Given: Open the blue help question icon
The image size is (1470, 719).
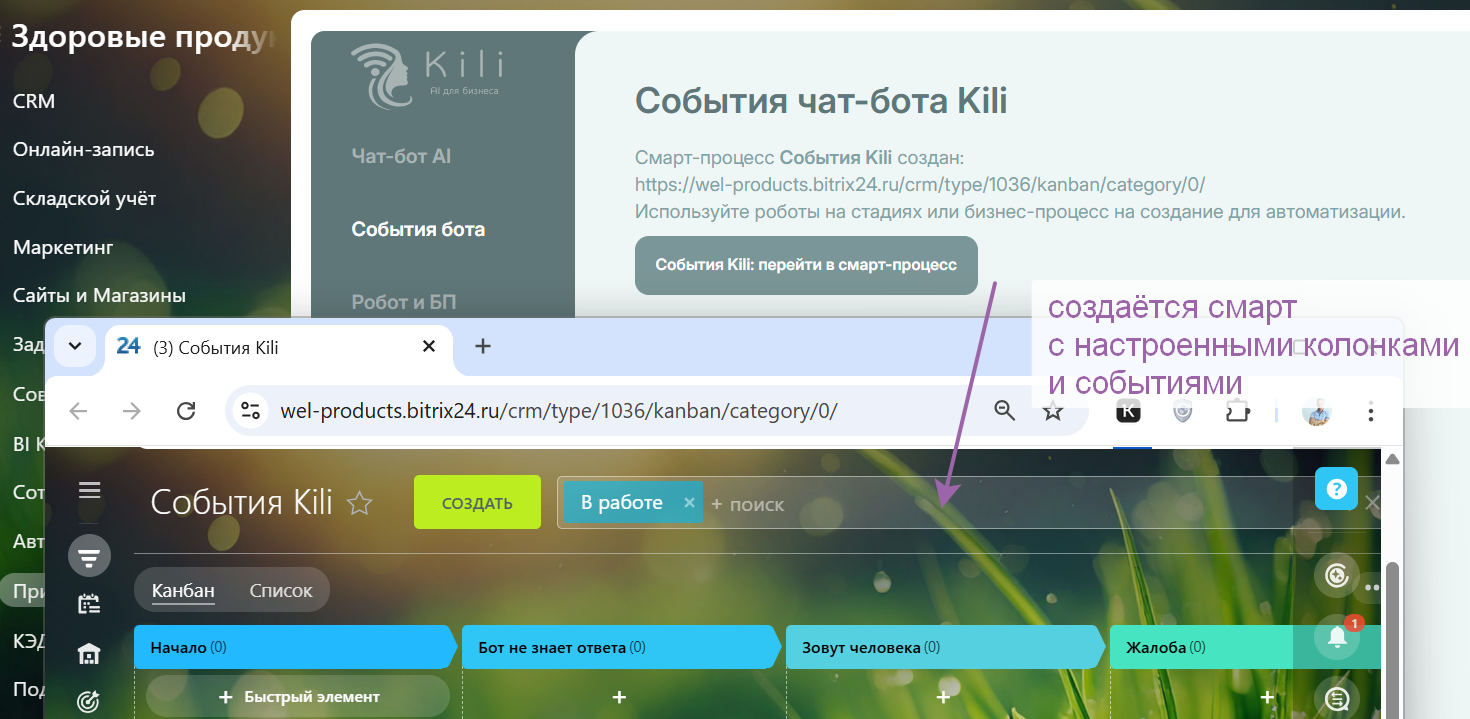Looking at the screenshot, I should 1336,489.
